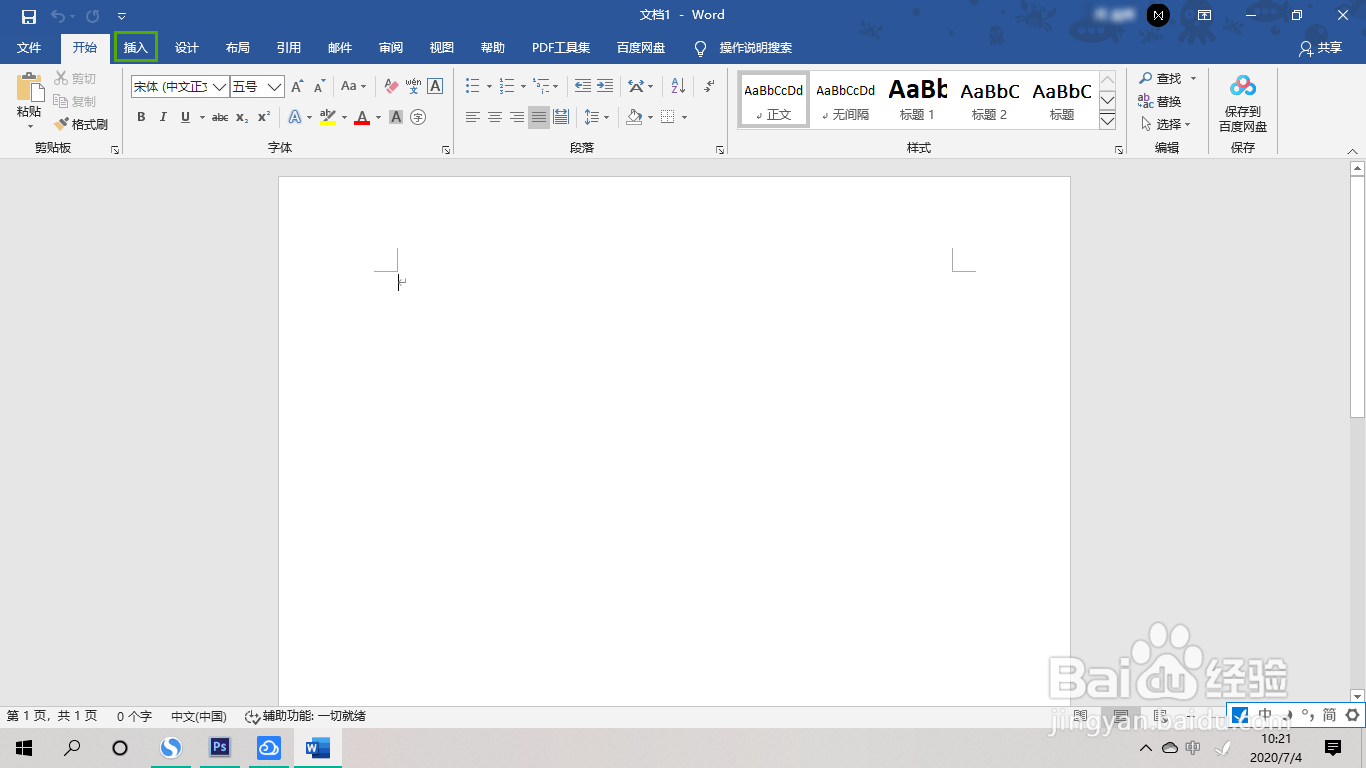Image resolution: width=1366 pixels, height=768 pixels.
Task: Click the vertical scrollbar down arrow
Action: 1357,696
